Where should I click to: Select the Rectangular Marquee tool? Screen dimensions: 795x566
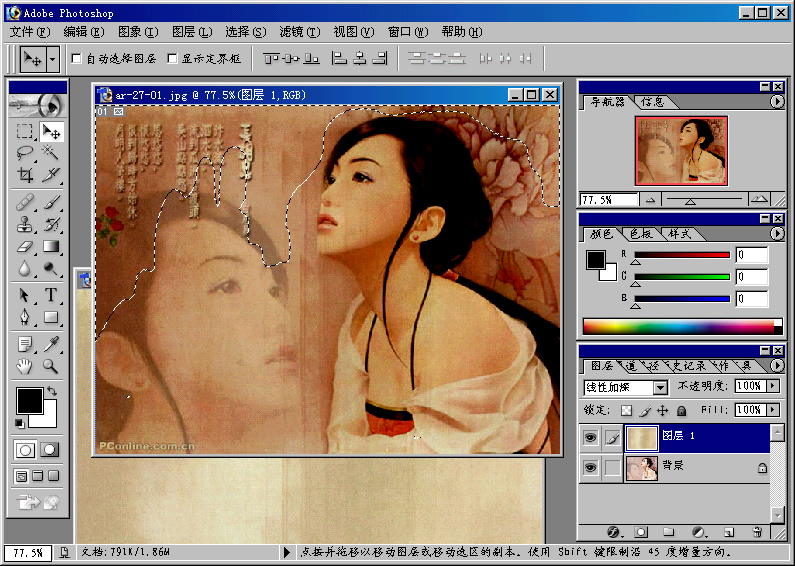point(24,132)
